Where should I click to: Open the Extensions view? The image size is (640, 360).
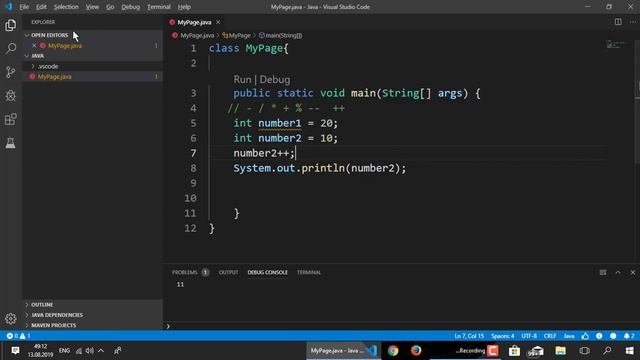[x=11, y=119]
